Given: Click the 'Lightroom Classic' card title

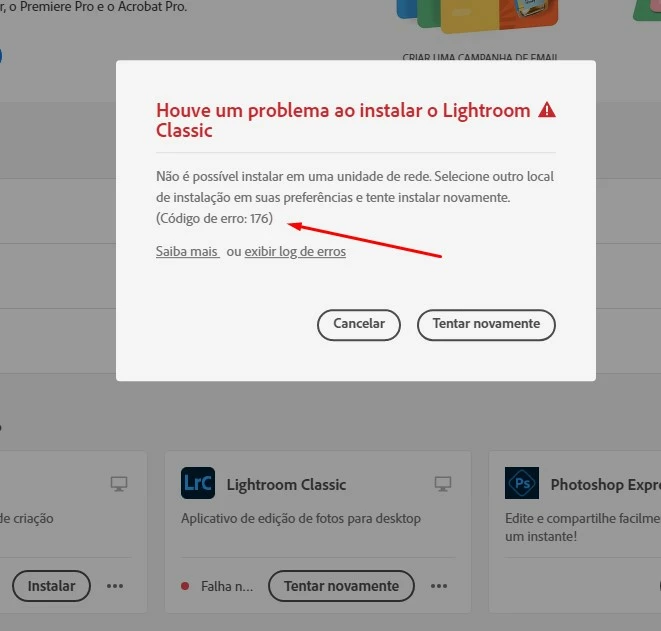Looking at the screenshot, I should click(x=286, y=485).
